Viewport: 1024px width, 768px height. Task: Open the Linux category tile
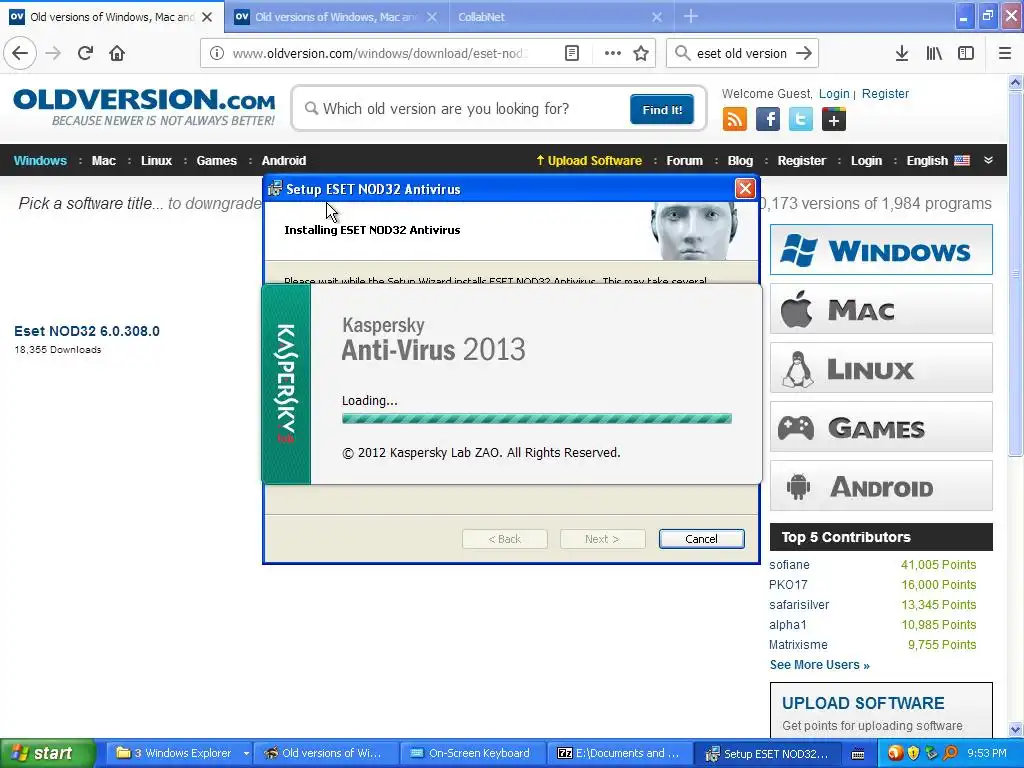(x=881, y=368)
